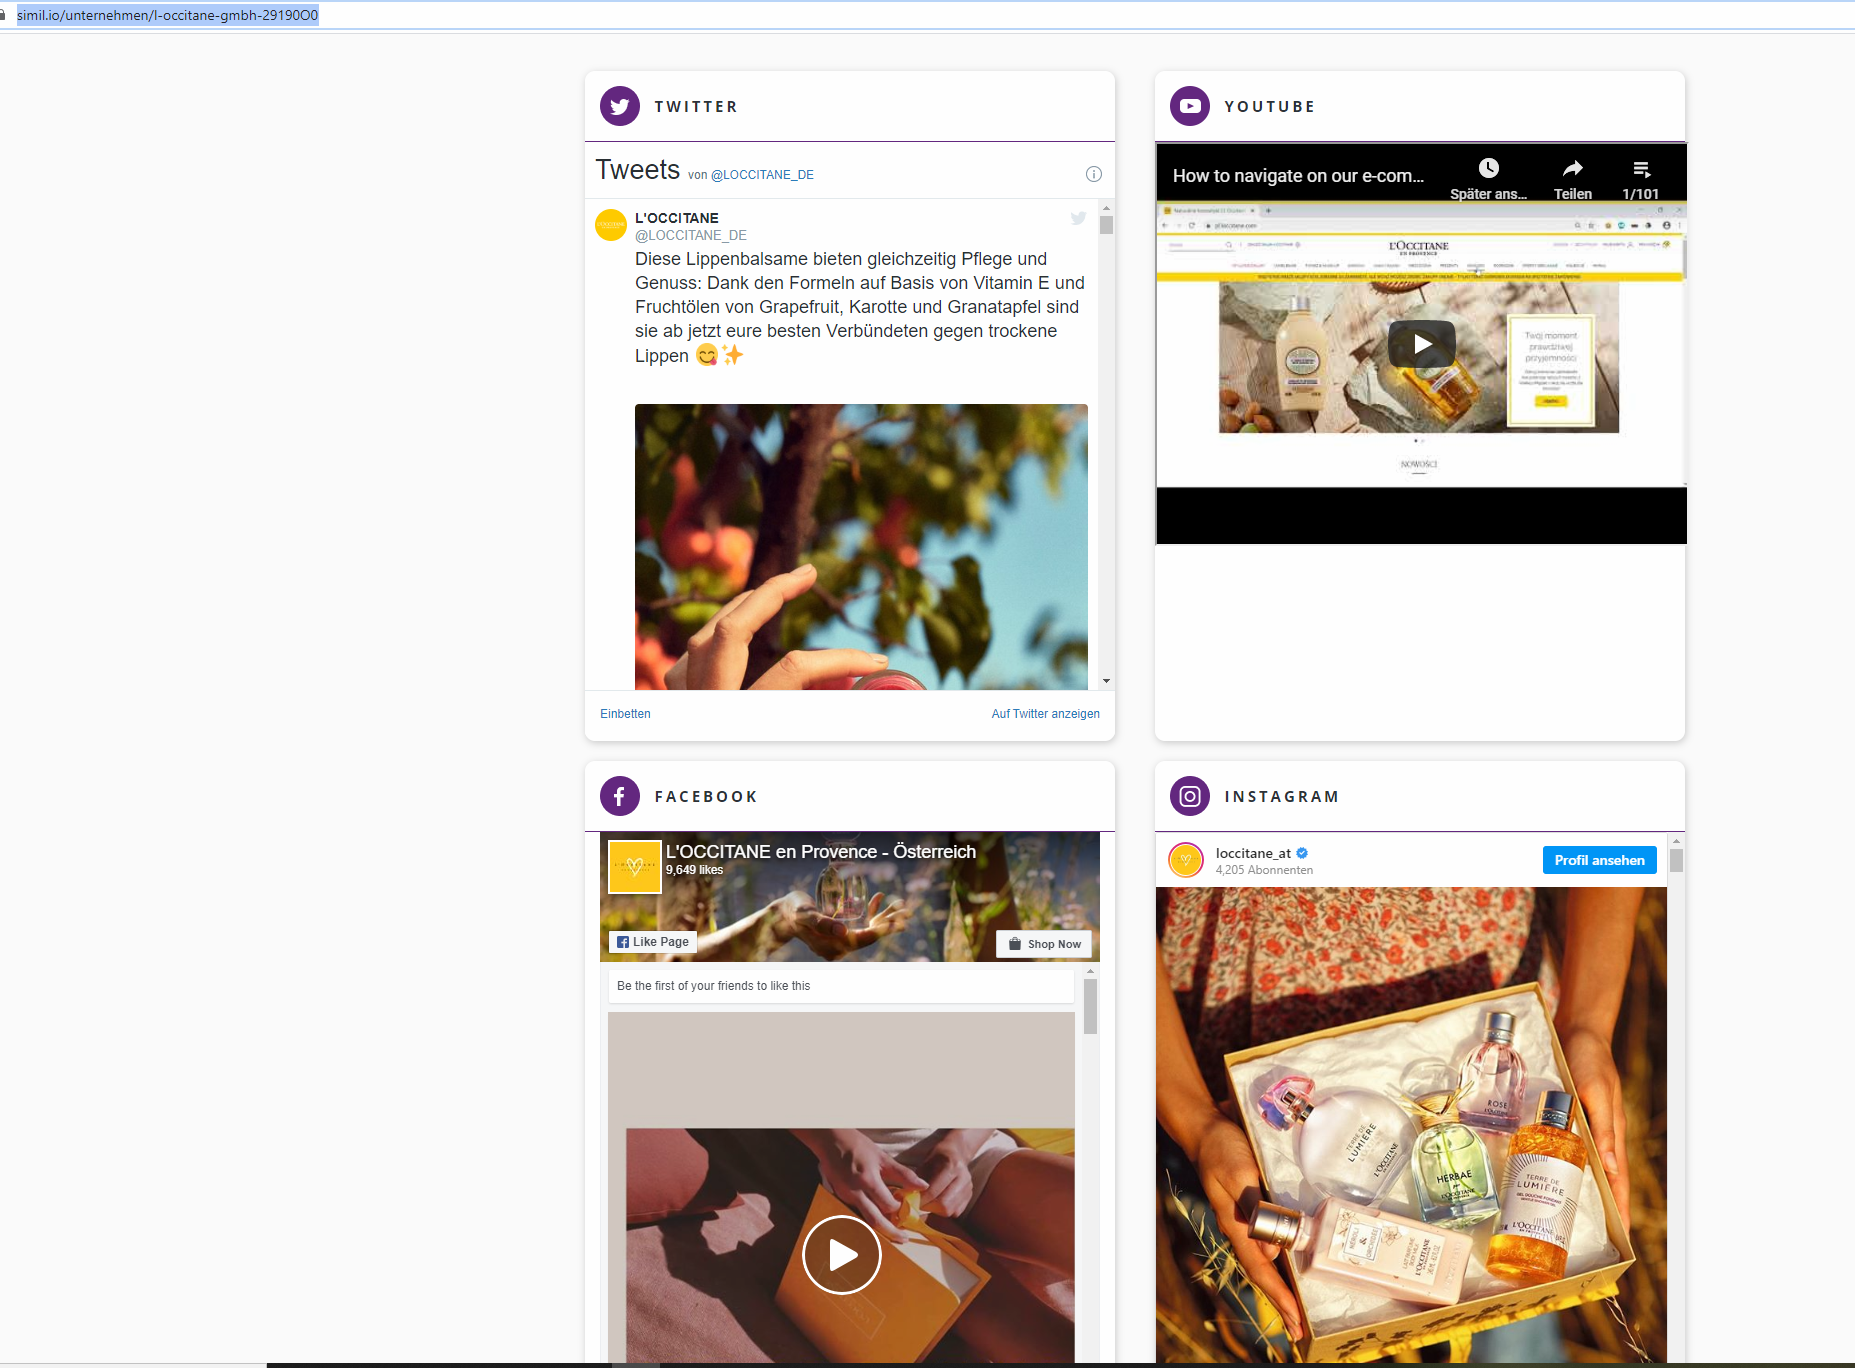The width and height of the screenshot is (1855, 1368).
Task: Click the 'Profil ansehen' button
Action: (1599, 859)
